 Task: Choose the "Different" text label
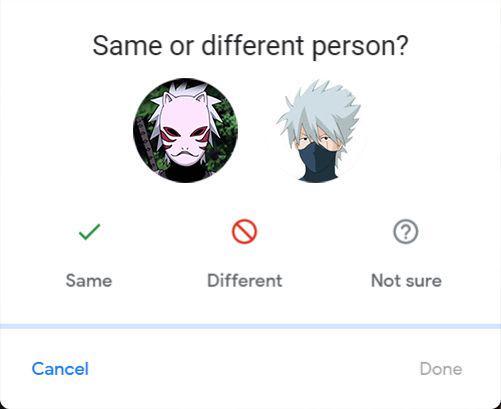245,280
